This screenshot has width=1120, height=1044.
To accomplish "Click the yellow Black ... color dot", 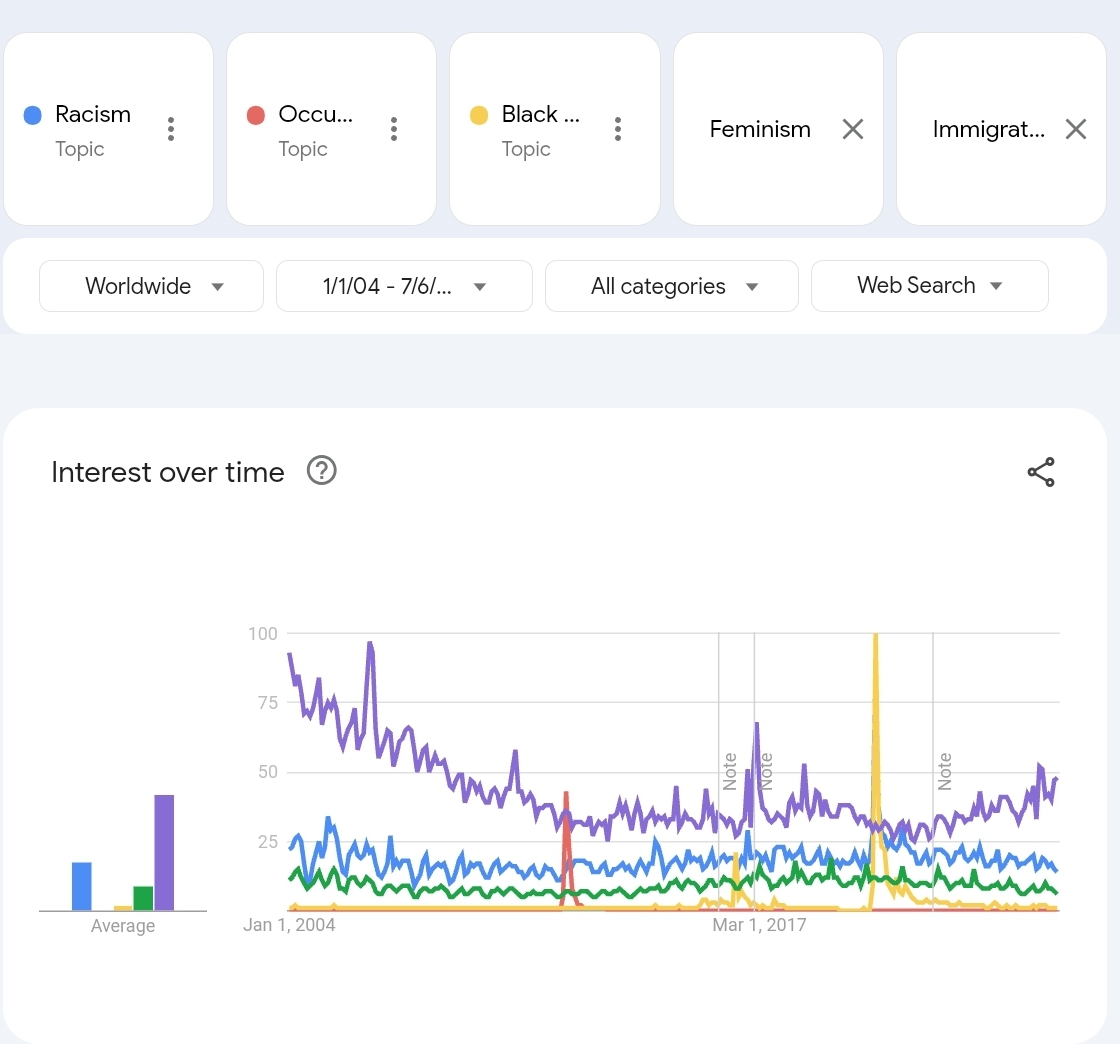I will (479, 115).
